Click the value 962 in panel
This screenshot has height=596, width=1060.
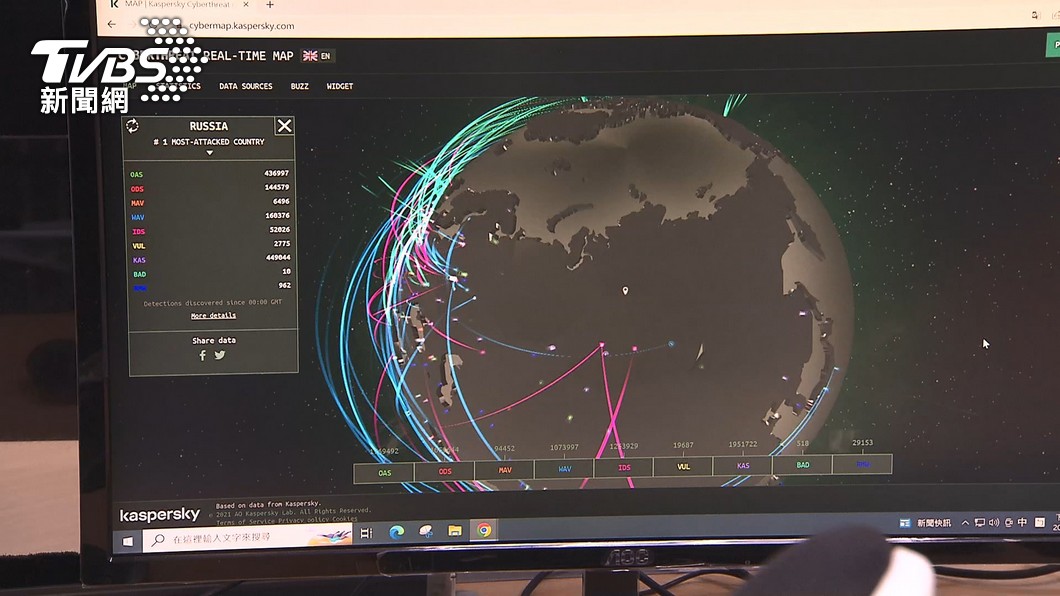click(285, 285)
